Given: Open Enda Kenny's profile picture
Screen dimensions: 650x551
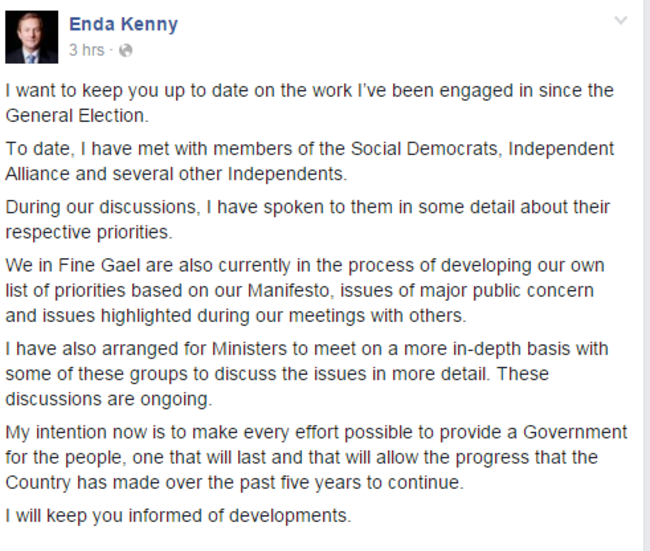Looking at the screenshot, I should coord(32,37).
